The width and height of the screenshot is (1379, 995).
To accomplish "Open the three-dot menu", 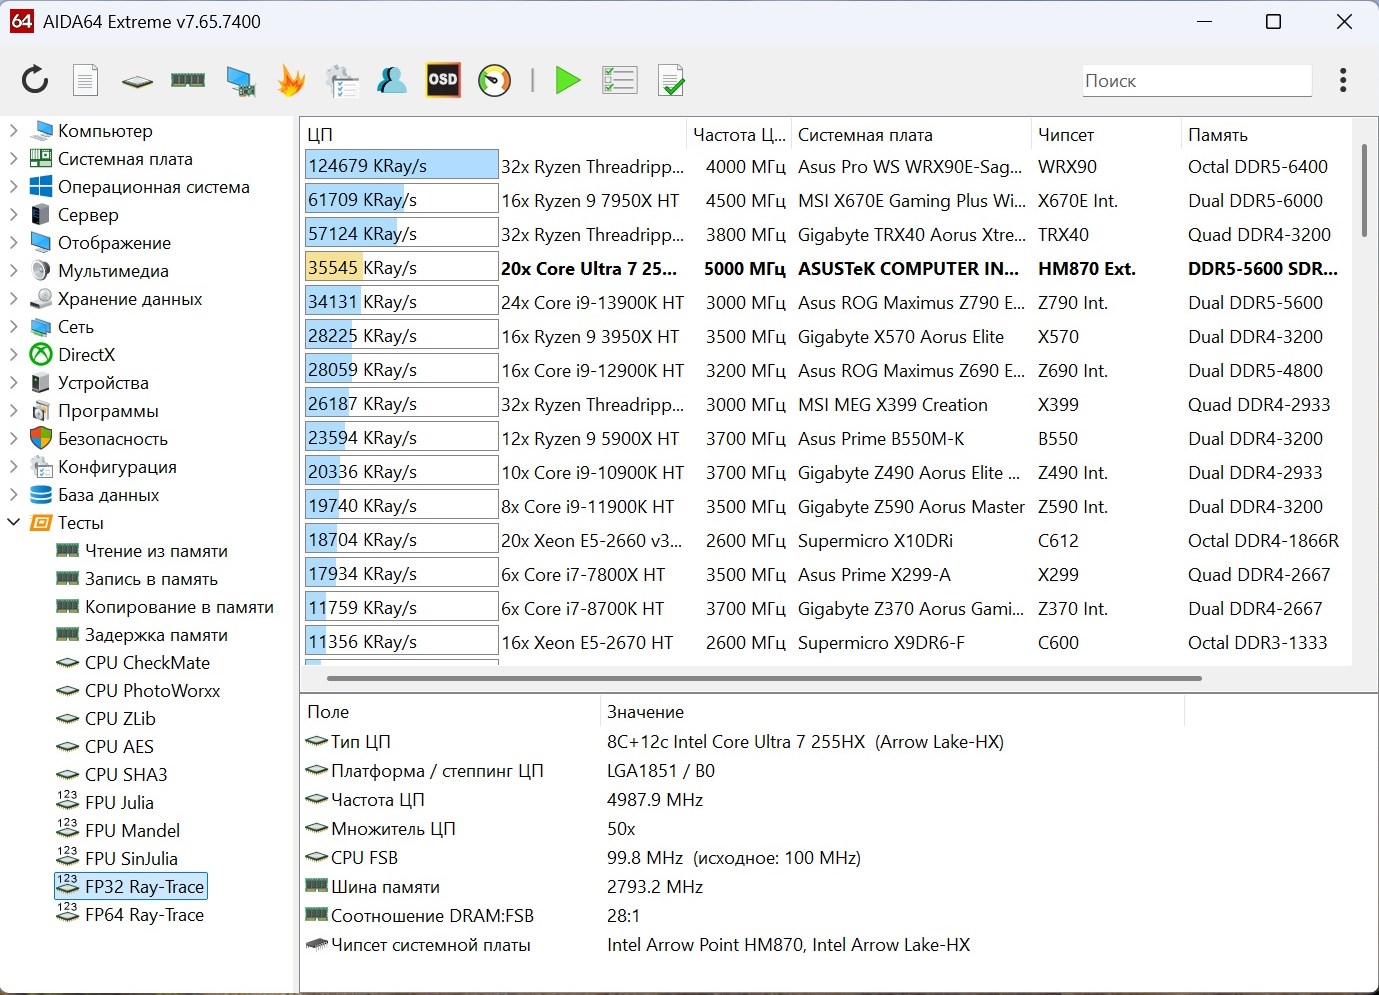I will point(1342,80).
